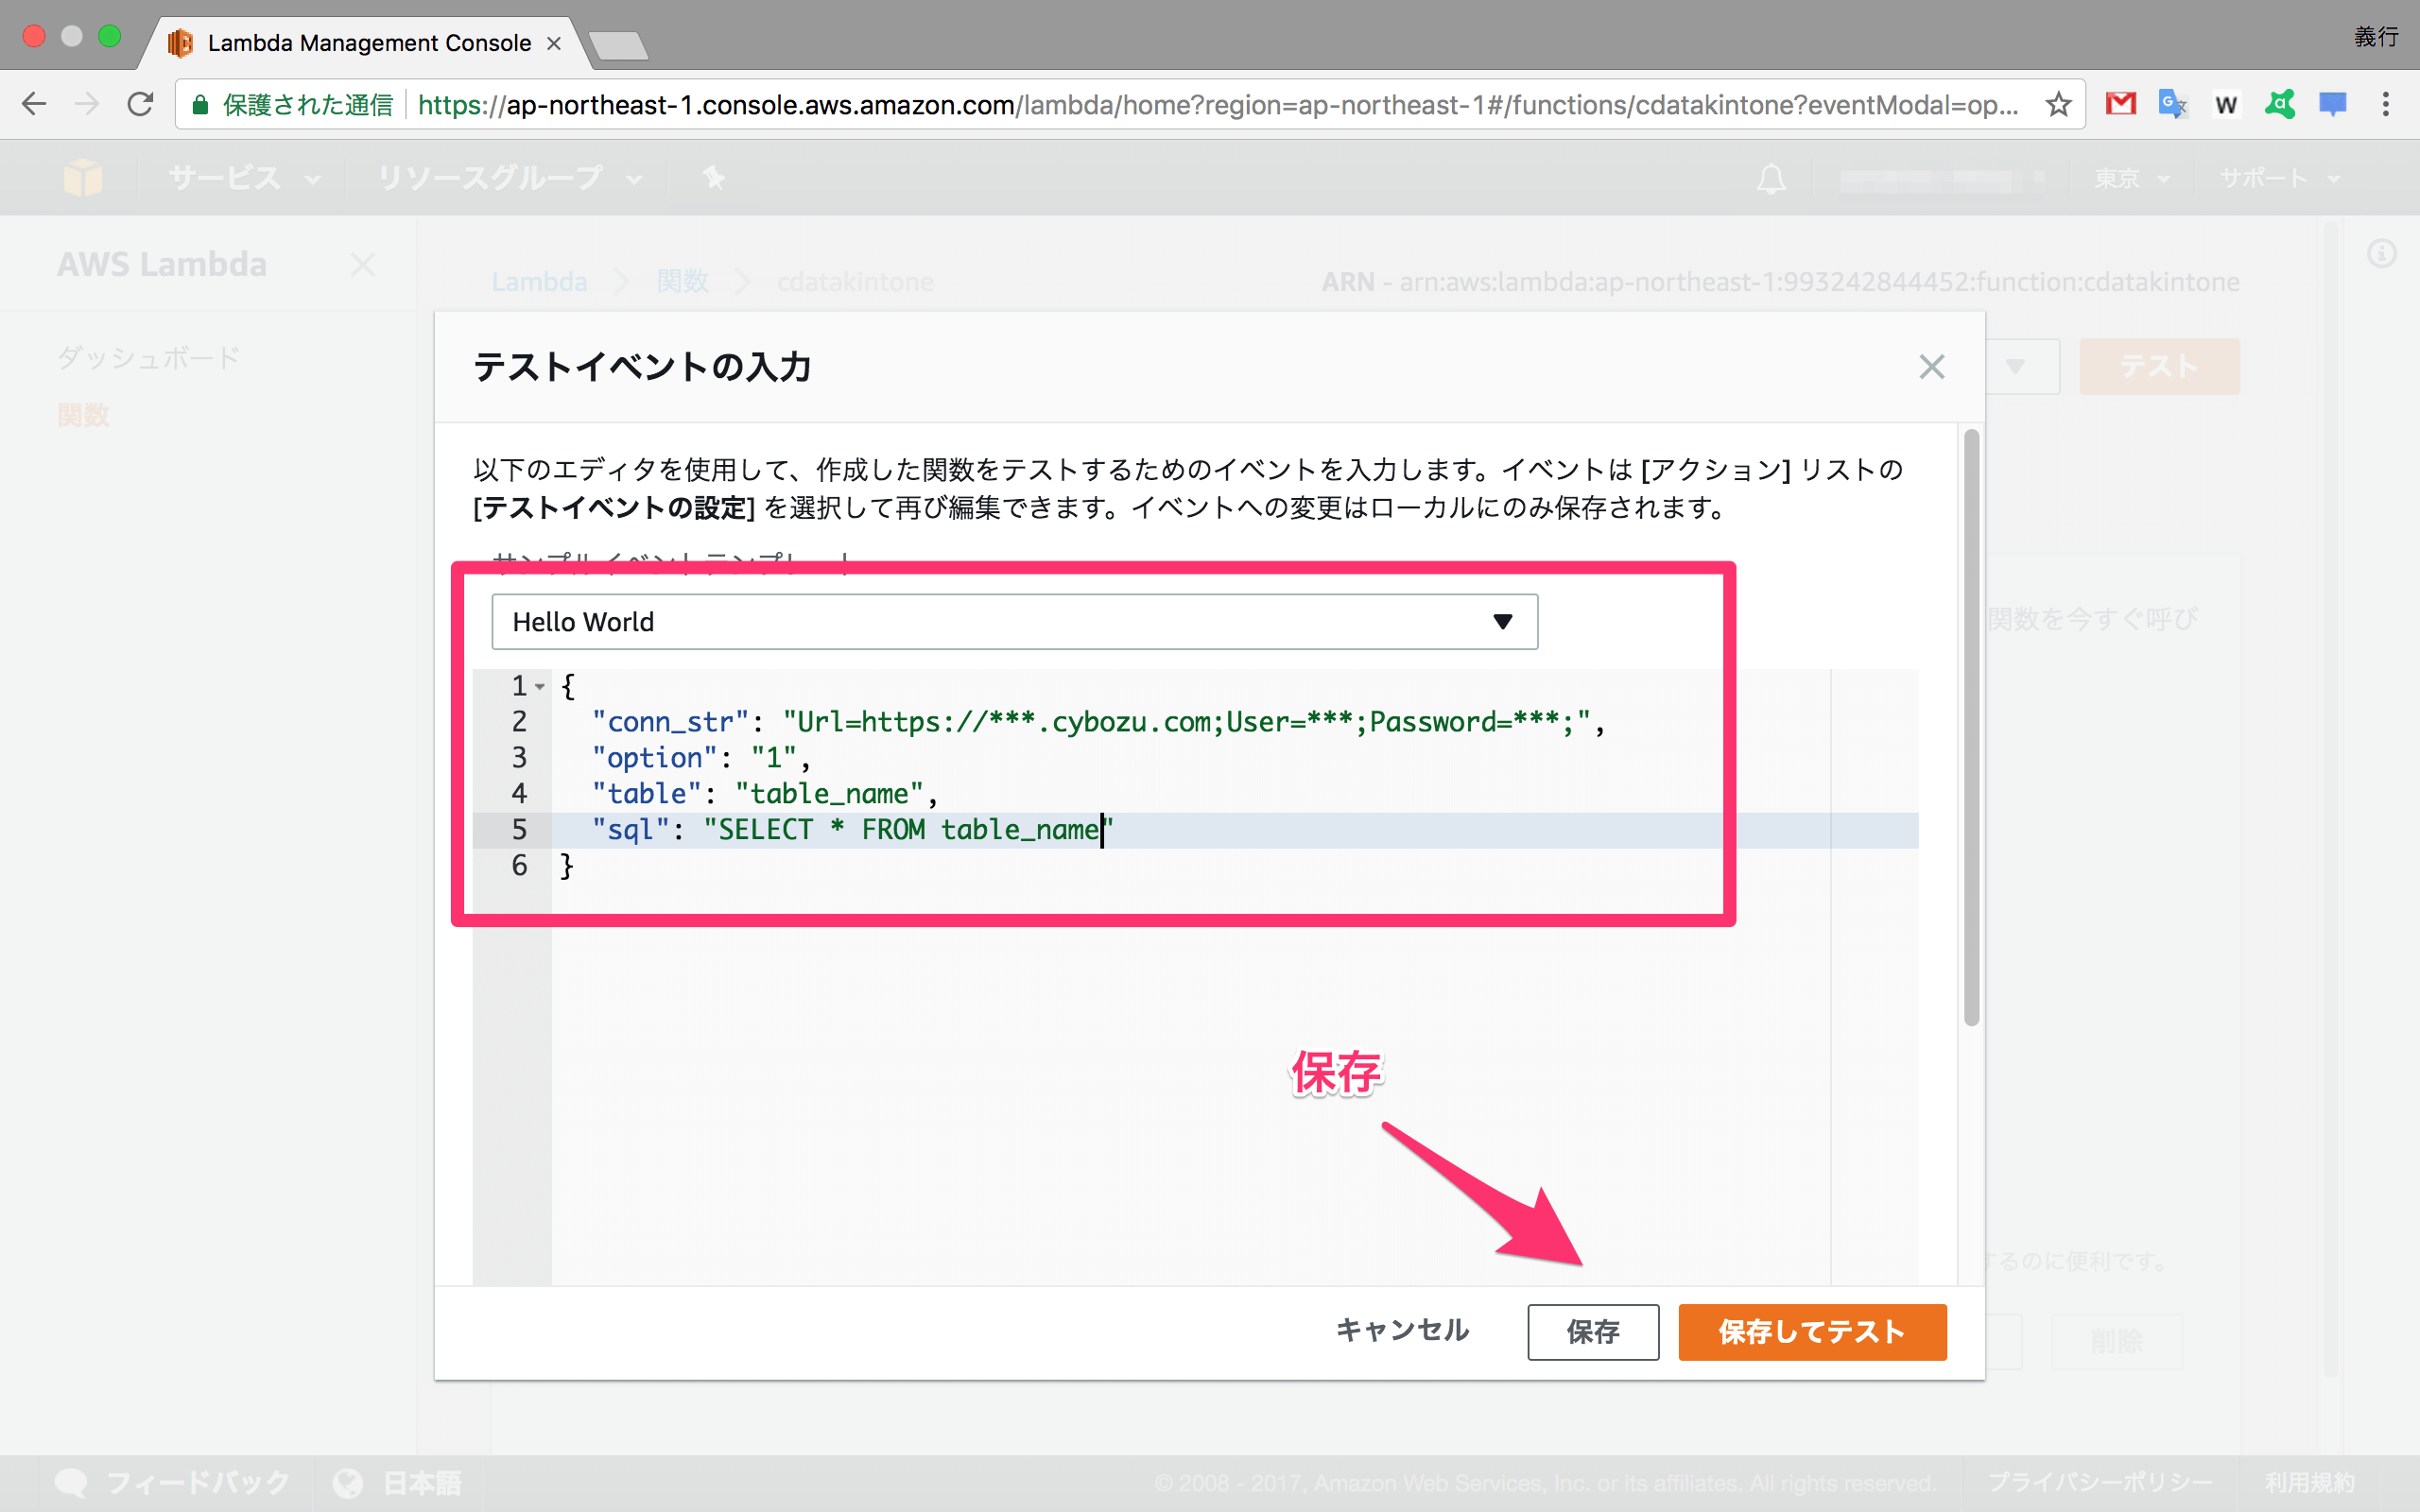
Task: Open the Chrome three-dot menu
Action: pos(2386,104)
